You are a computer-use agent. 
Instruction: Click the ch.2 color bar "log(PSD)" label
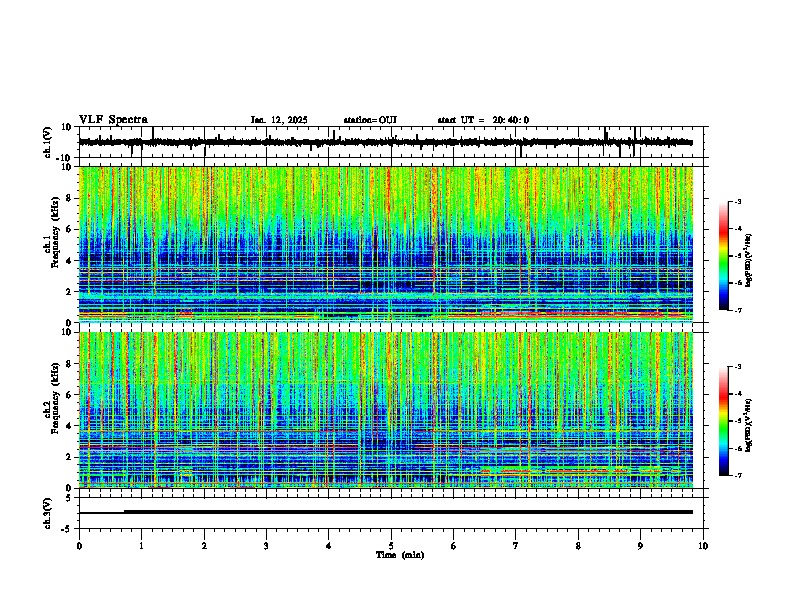pos(749,425)
